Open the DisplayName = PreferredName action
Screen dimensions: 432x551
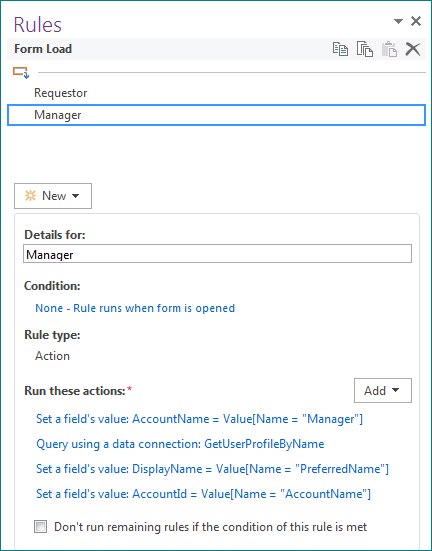point(212,469)
